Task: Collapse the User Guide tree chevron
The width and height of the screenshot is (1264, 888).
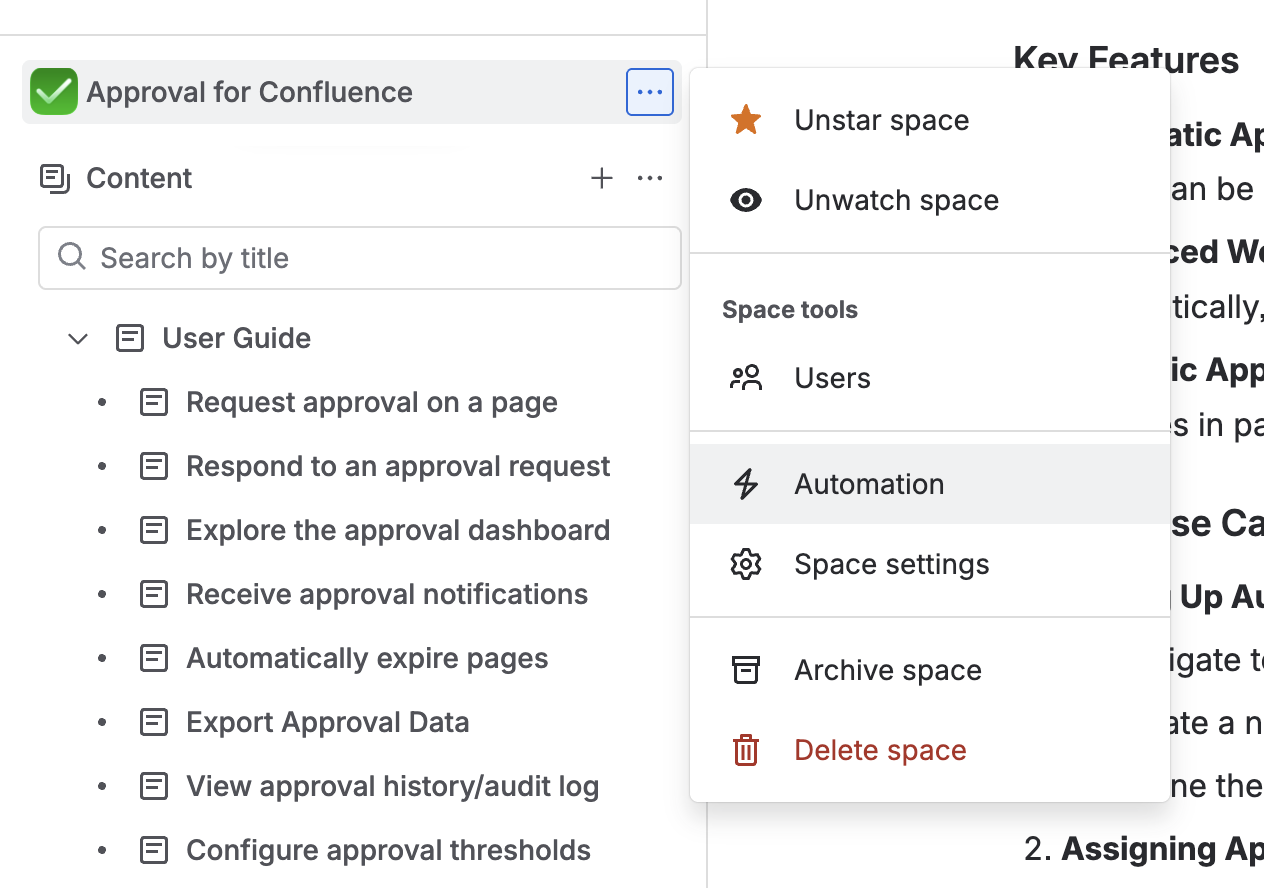Action: tap(78, 339)
